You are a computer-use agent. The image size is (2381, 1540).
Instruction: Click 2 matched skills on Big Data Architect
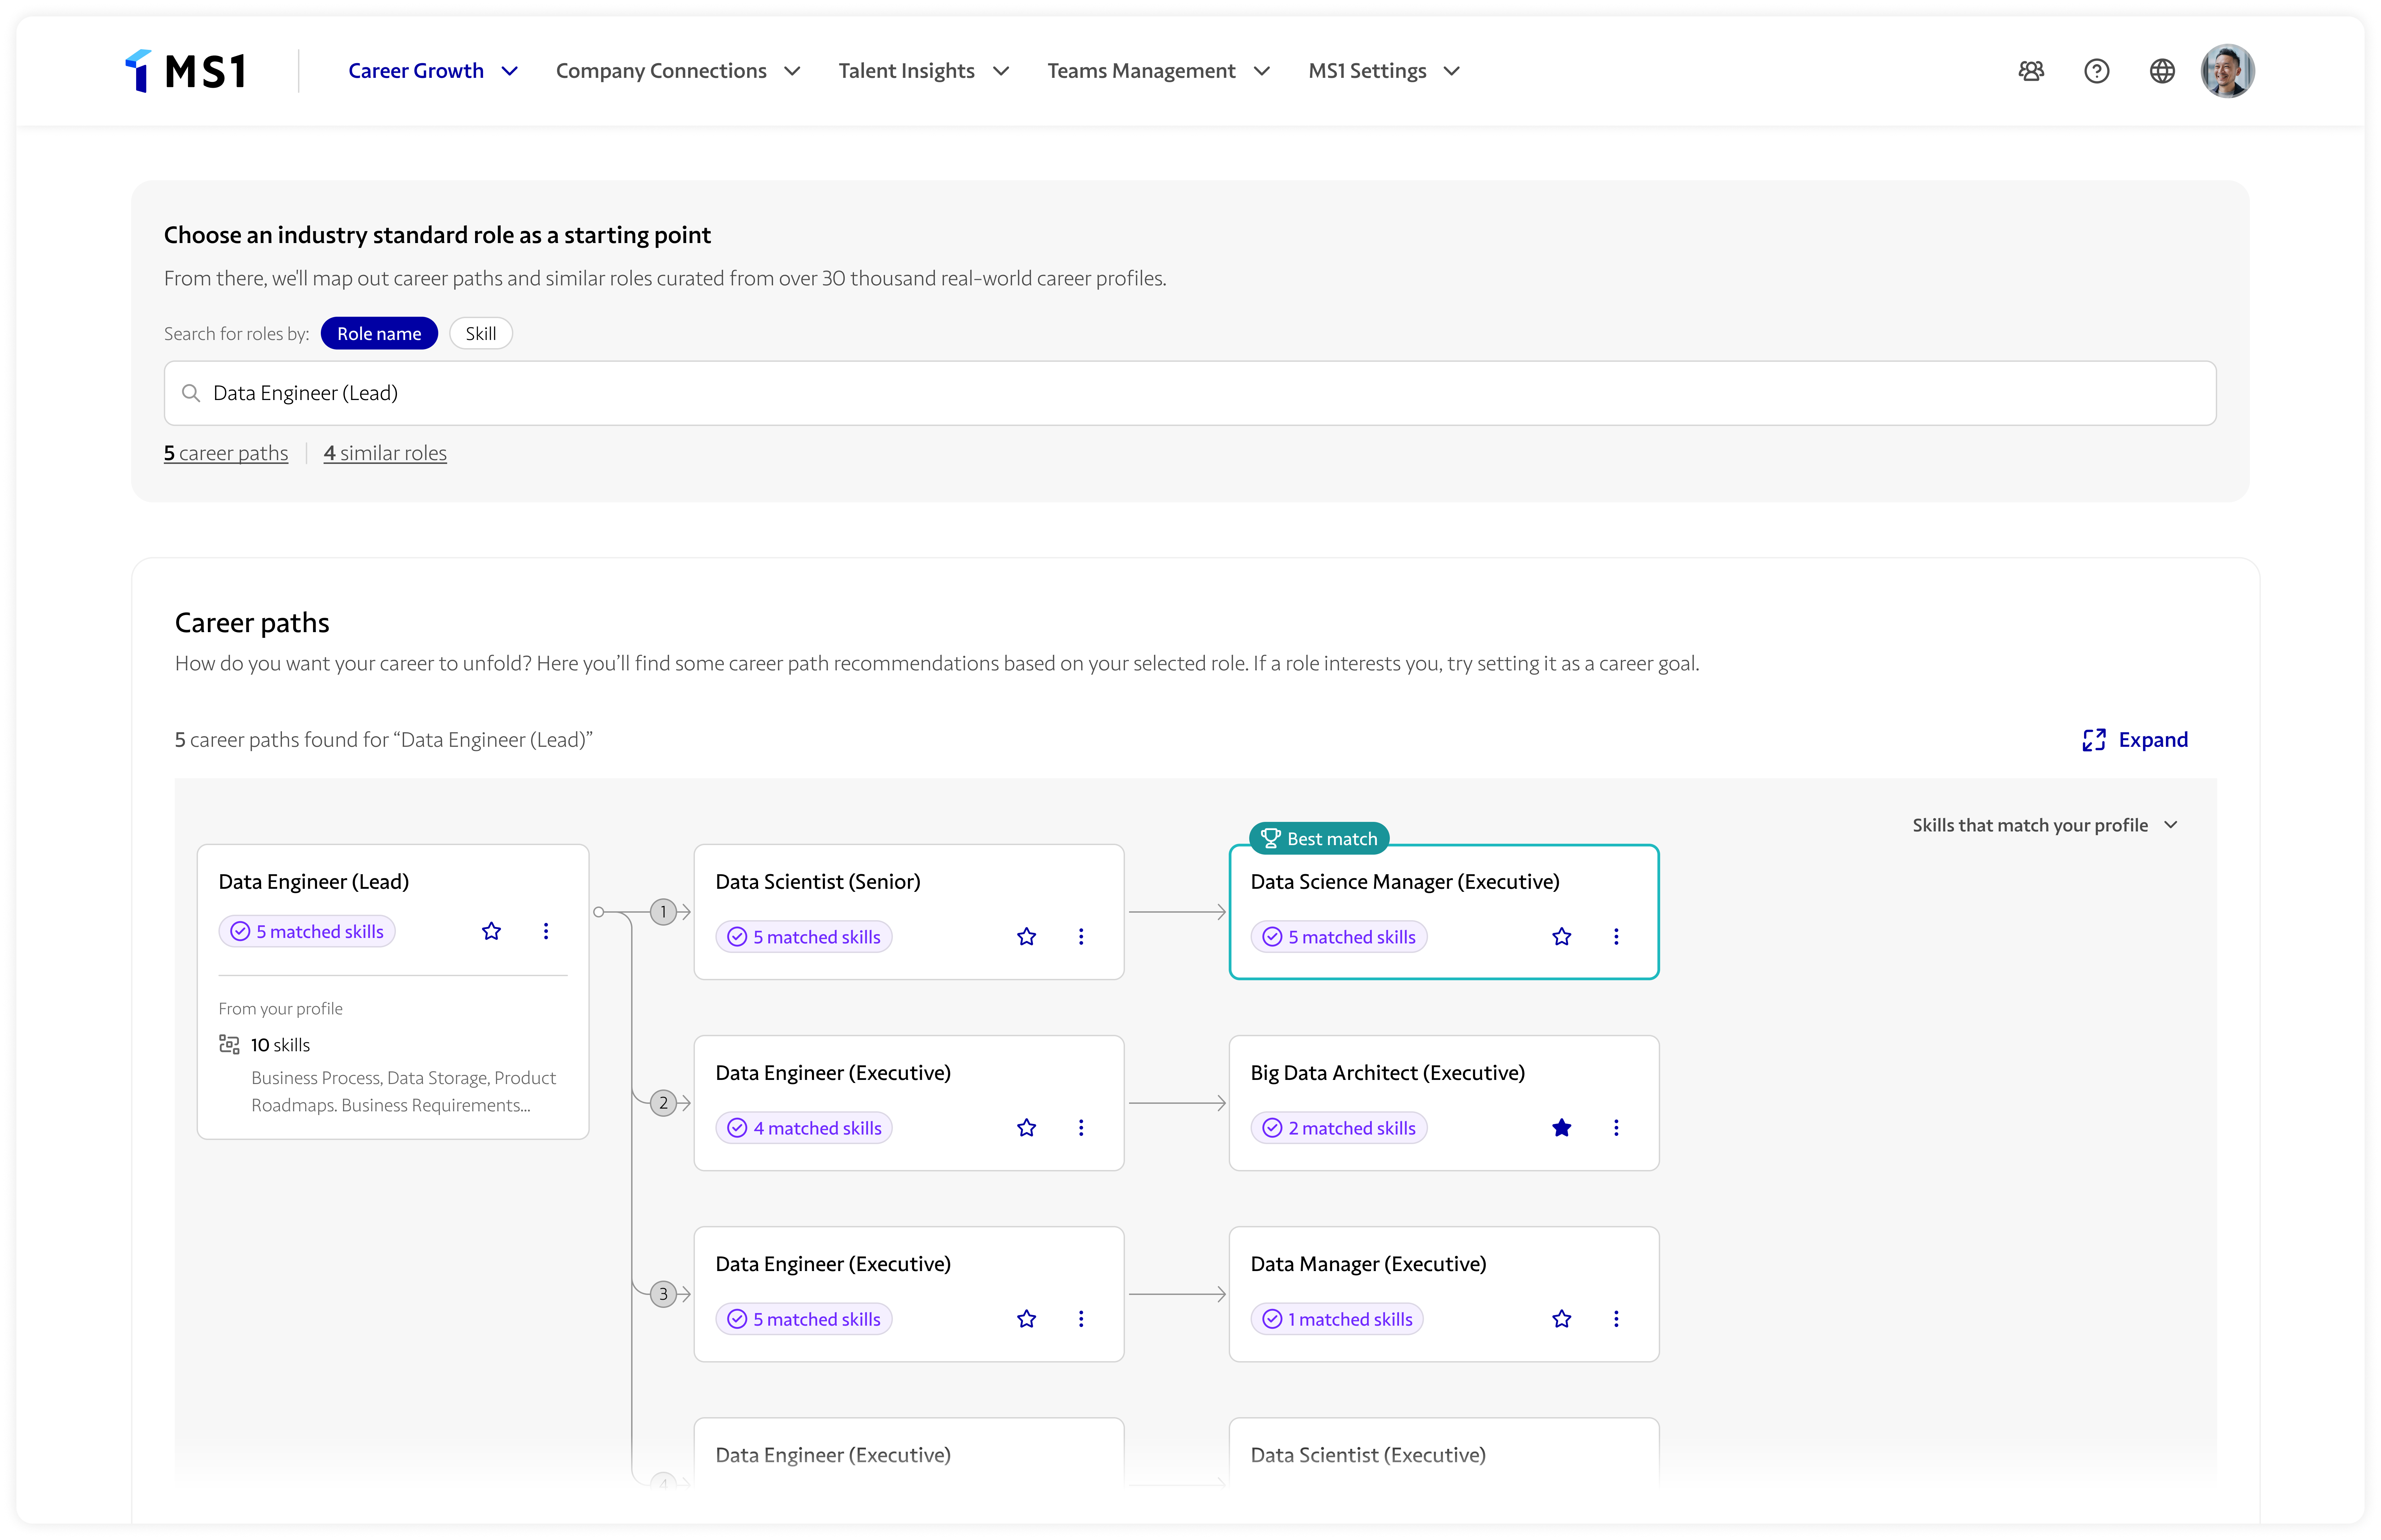(x=1339, y=1128)
